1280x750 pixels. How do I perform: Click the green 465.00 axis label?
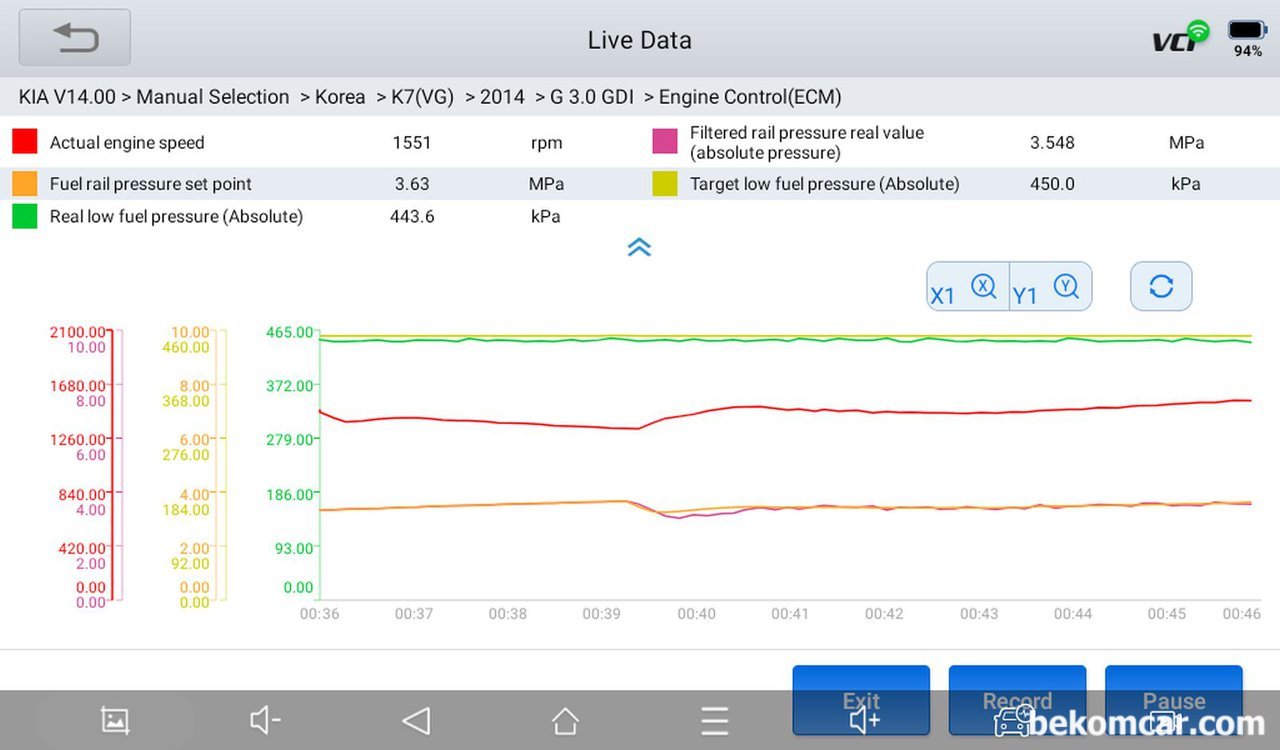pyautogui.click(x=289, y=332)
